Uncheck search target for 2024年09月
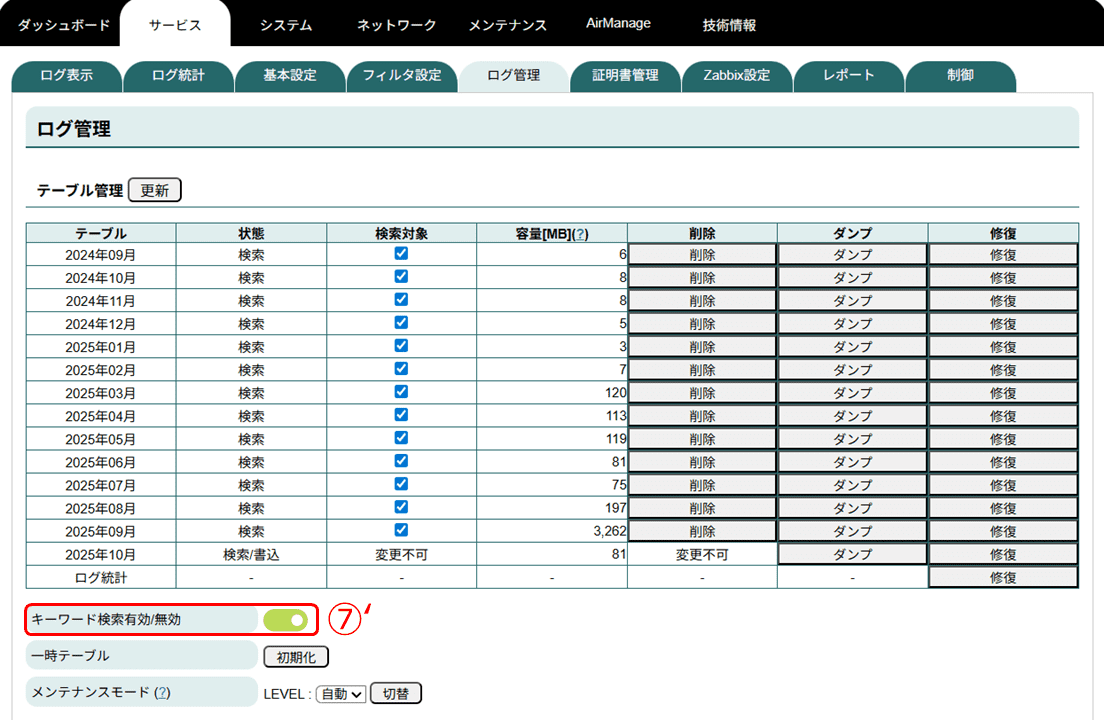This screenshot has height=720, width=1104. pos(401,254)
